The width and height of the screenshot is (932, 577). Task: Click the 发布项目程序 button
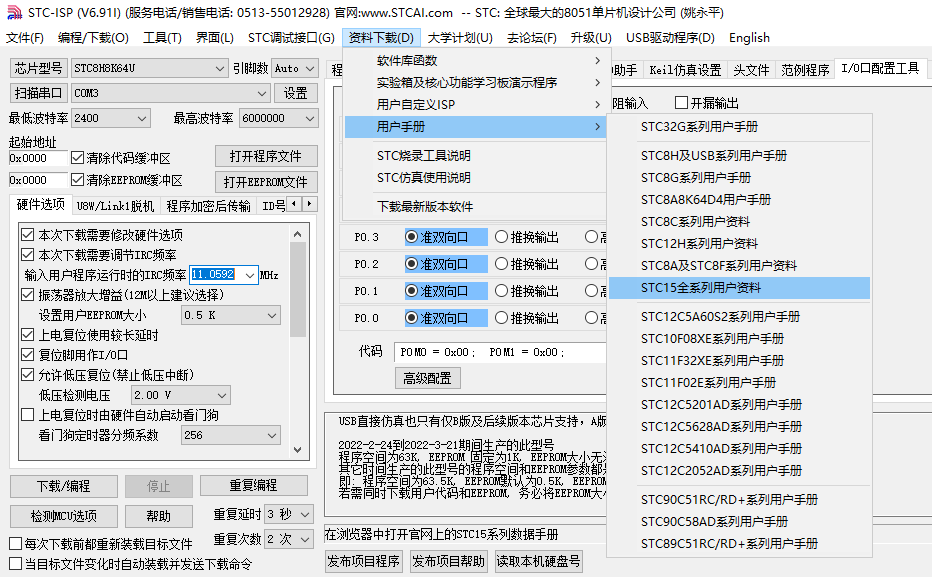click(363, 561)
